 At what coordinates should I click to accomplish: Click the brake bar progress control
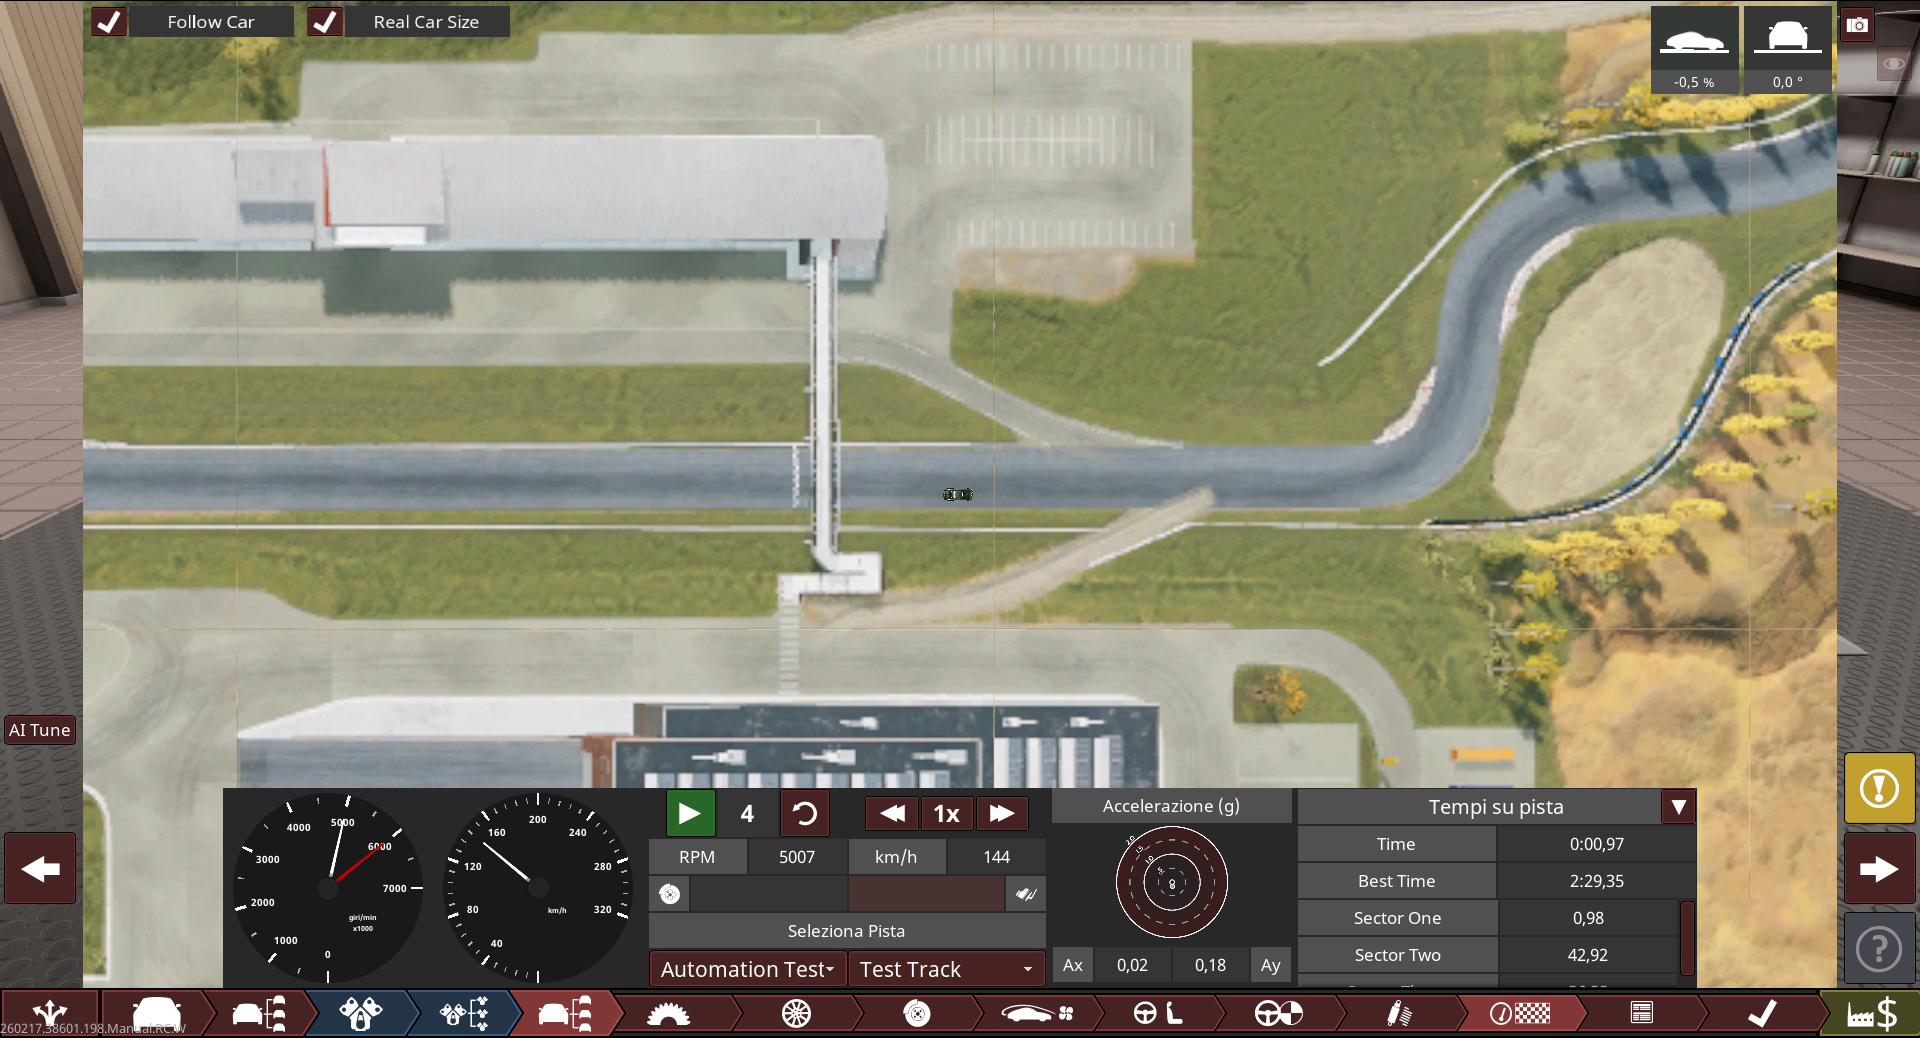(x=926, y=894)
